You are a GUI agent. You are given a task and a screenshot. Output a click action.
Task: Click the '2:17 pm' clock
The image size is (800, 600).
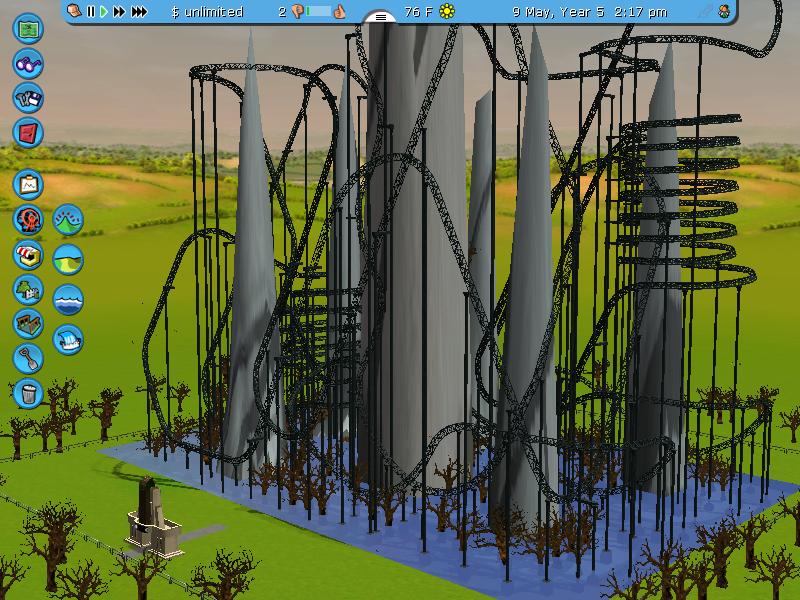(641, 12)
